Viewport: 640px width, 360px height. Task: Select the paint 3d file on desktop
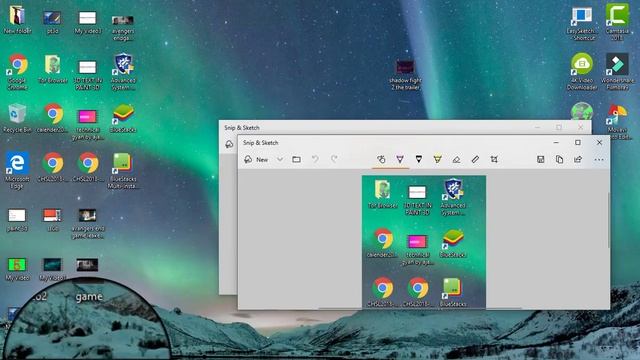click(17, 220)
